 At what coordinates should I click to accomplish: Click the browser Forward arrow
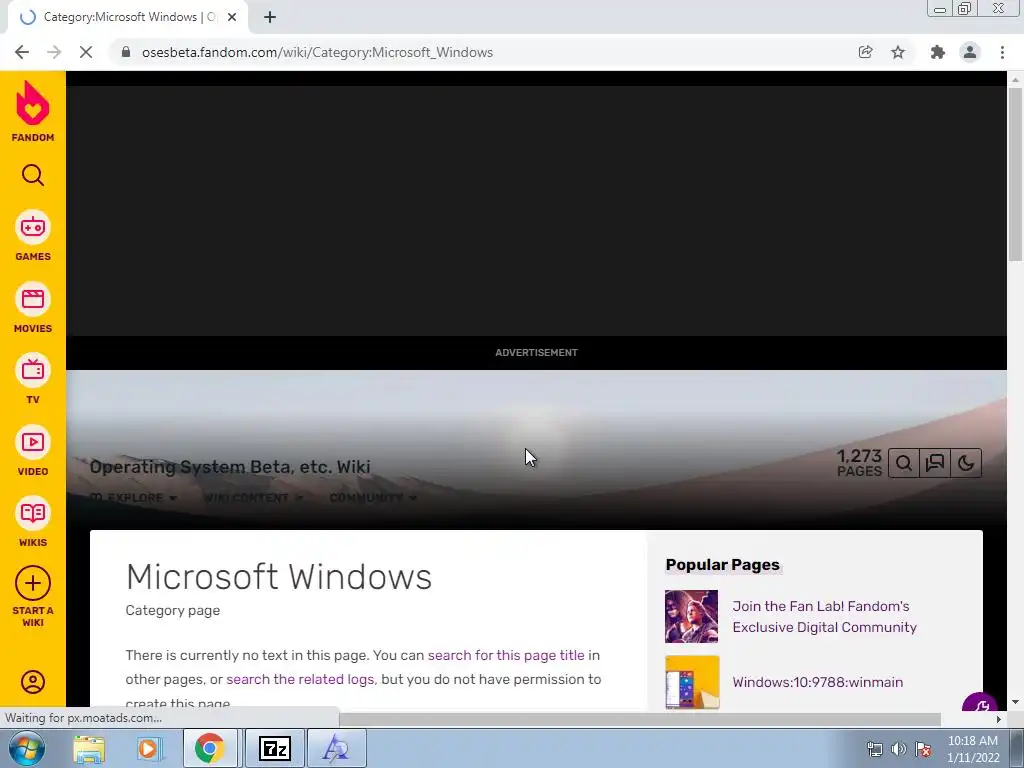tap(54, 52)
